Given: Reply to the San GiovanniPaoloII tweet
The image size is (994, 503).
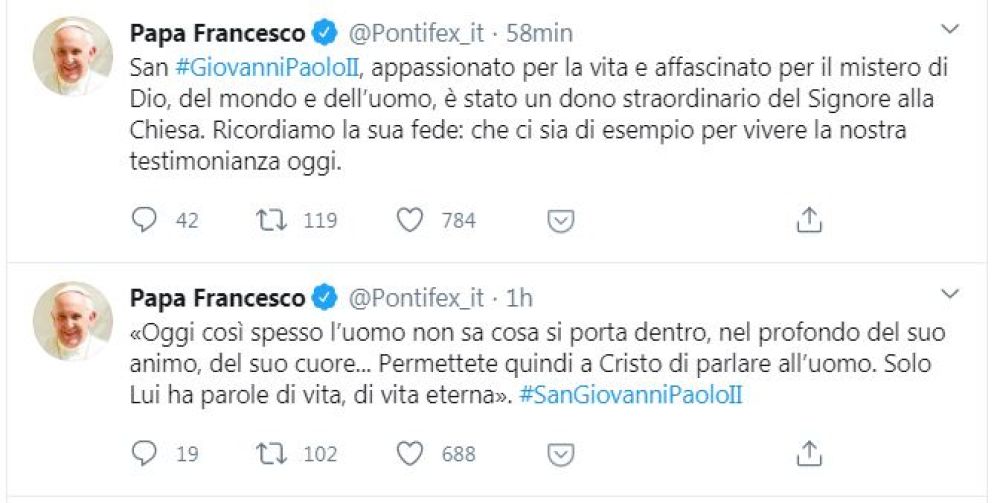Looking at the screenshot, I should [x=146, y=220].
